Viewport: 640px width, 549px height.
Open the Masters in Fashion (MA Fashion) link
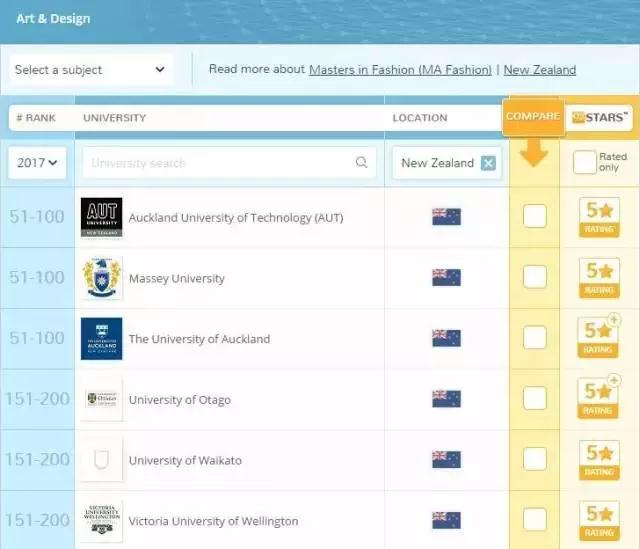(x=400, y=70)
